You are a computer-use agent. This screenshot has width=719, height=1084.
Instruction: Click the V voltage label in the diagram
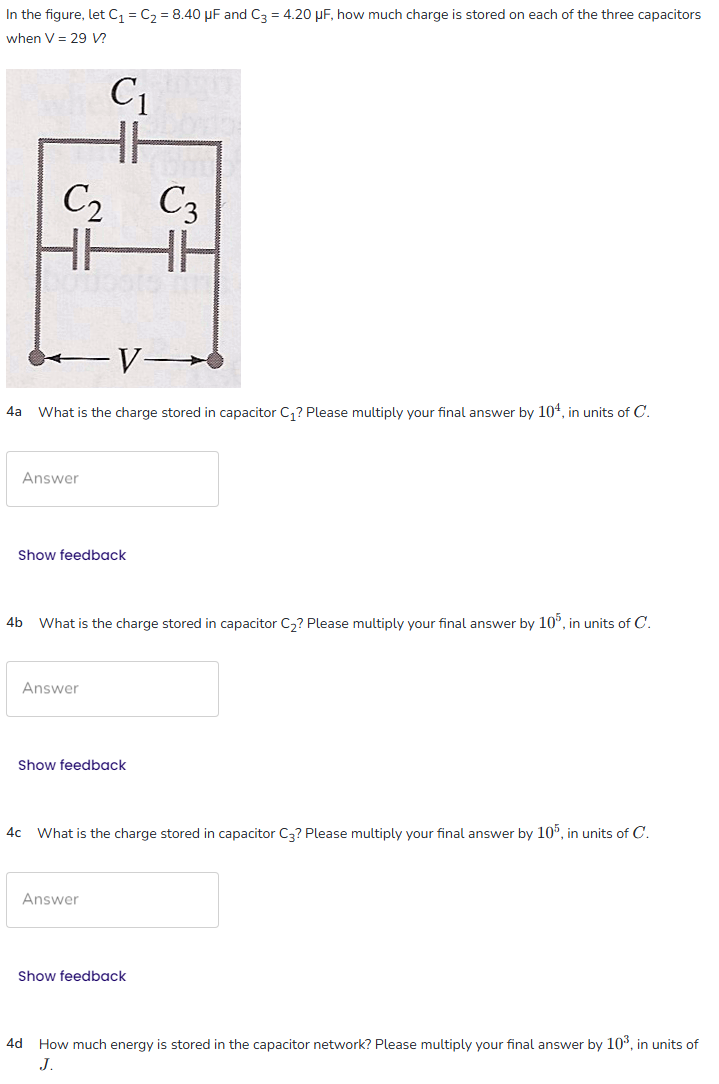coord(124,358)
